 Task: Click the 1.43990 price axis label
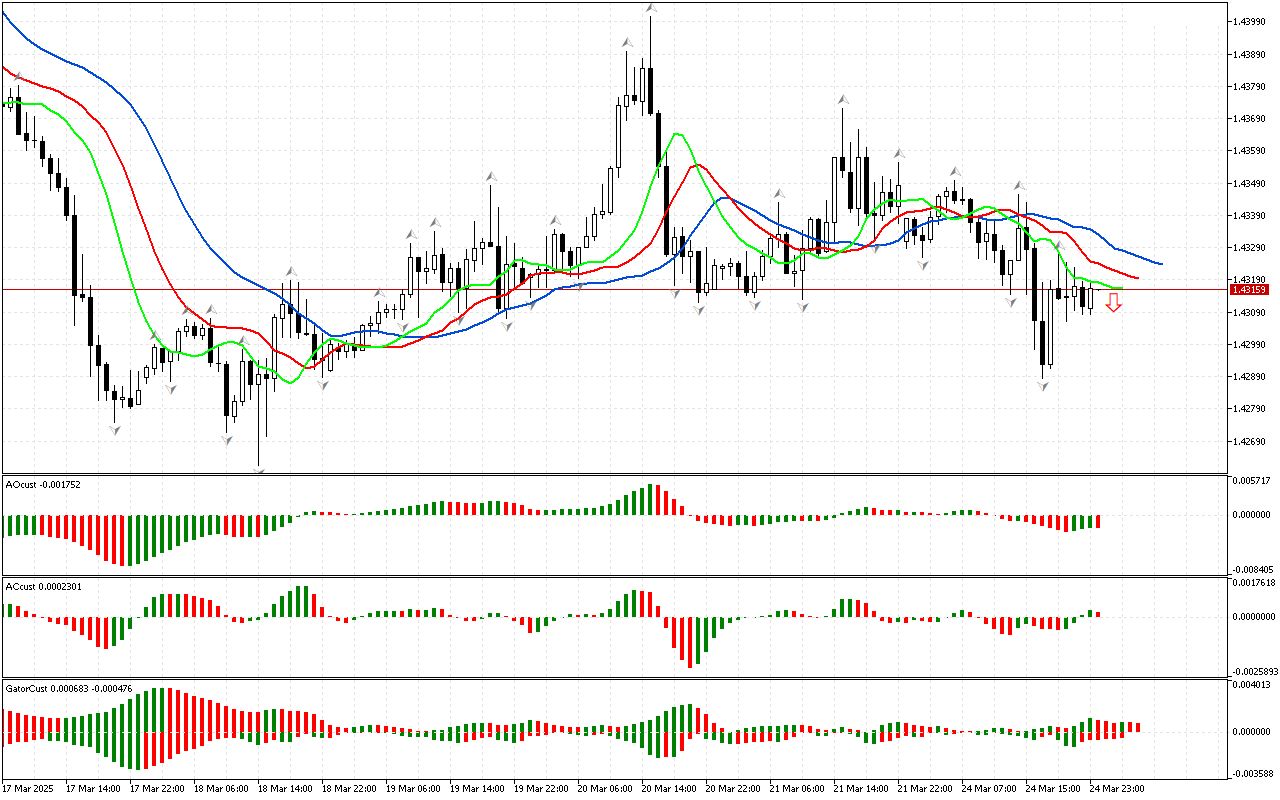(x=1251, y=21)
